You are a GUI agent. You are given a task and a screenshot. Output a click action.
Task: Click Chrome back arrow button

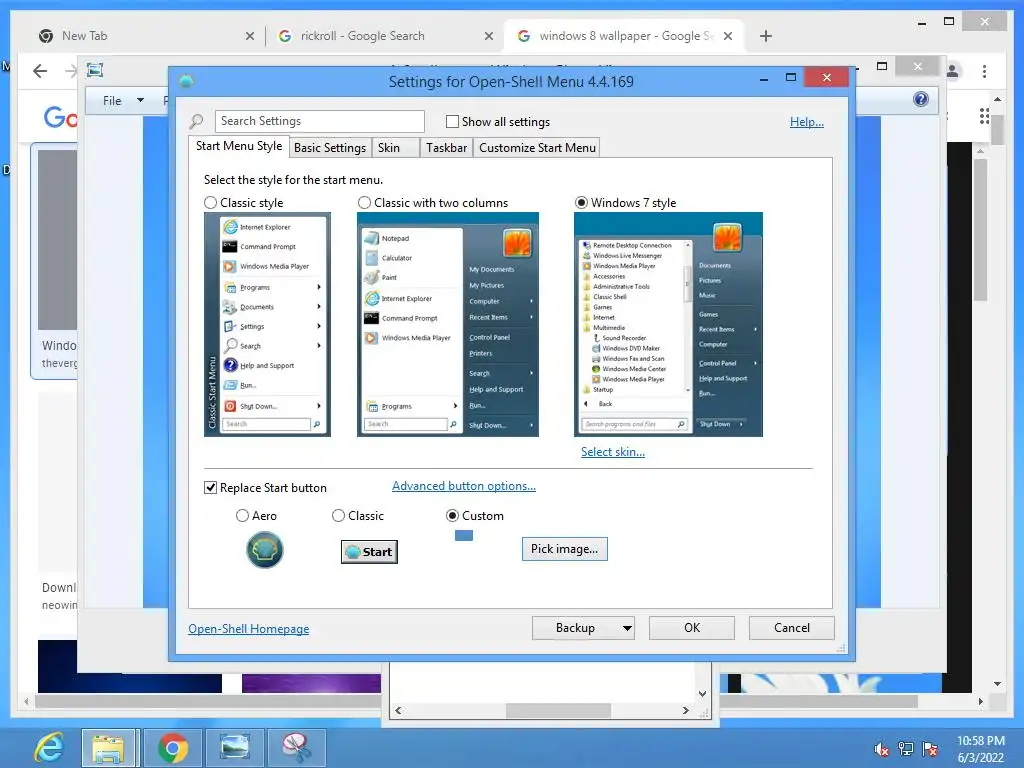tap(40, 71)
